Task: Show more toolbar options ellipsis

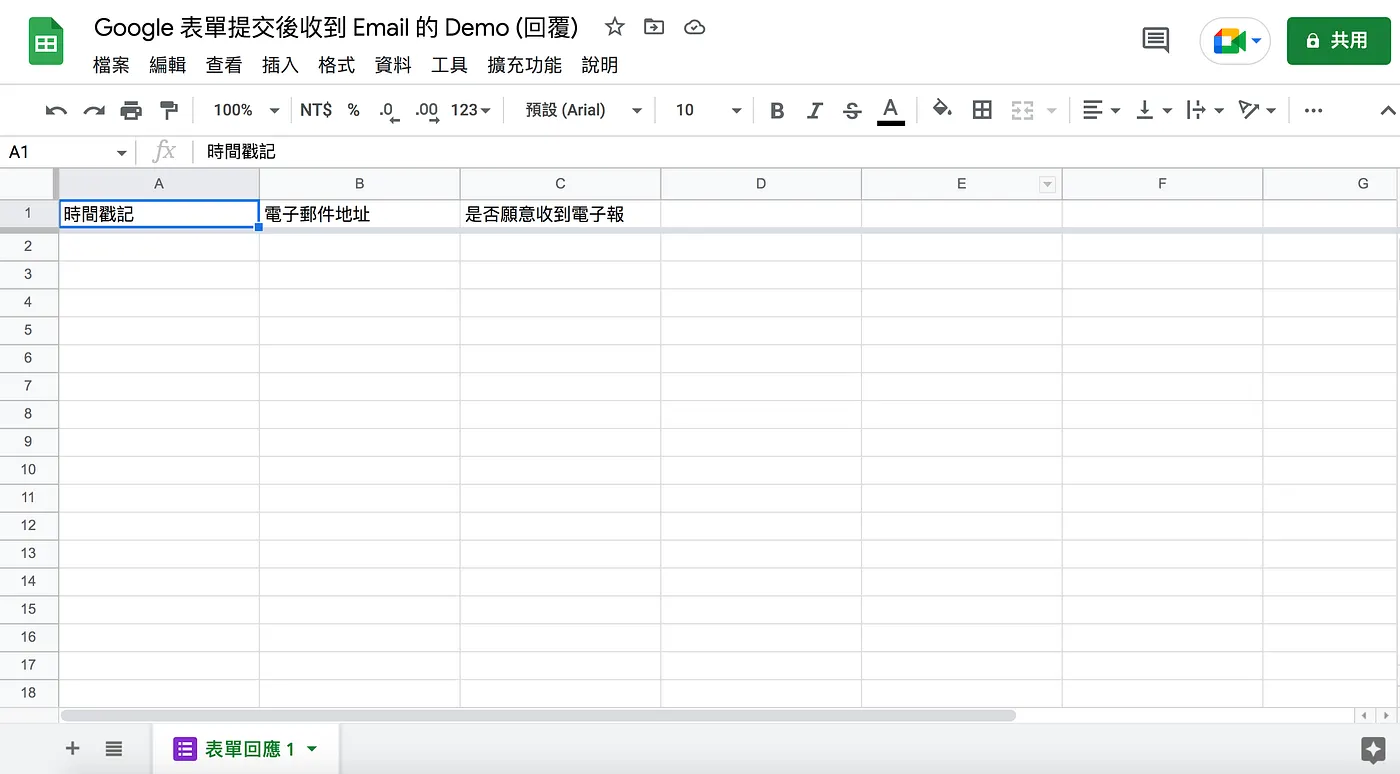Action: click(1314, 110)
